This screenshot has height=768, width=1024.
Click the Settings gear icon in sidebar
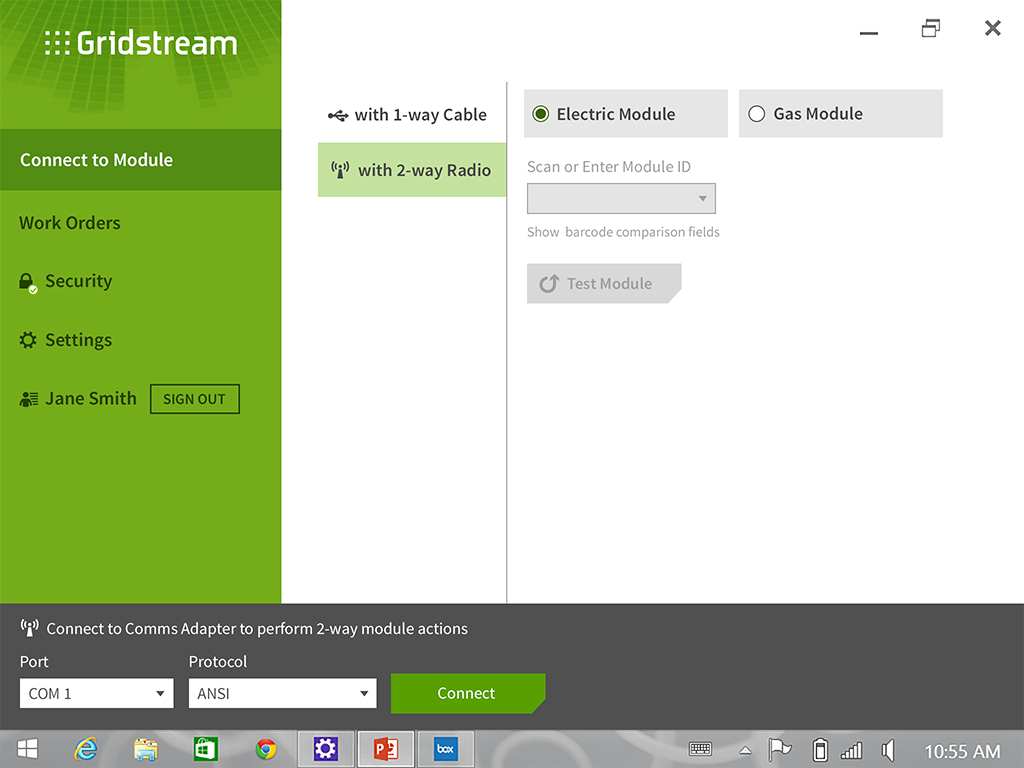pyautogui.click(x=28, y=340)
